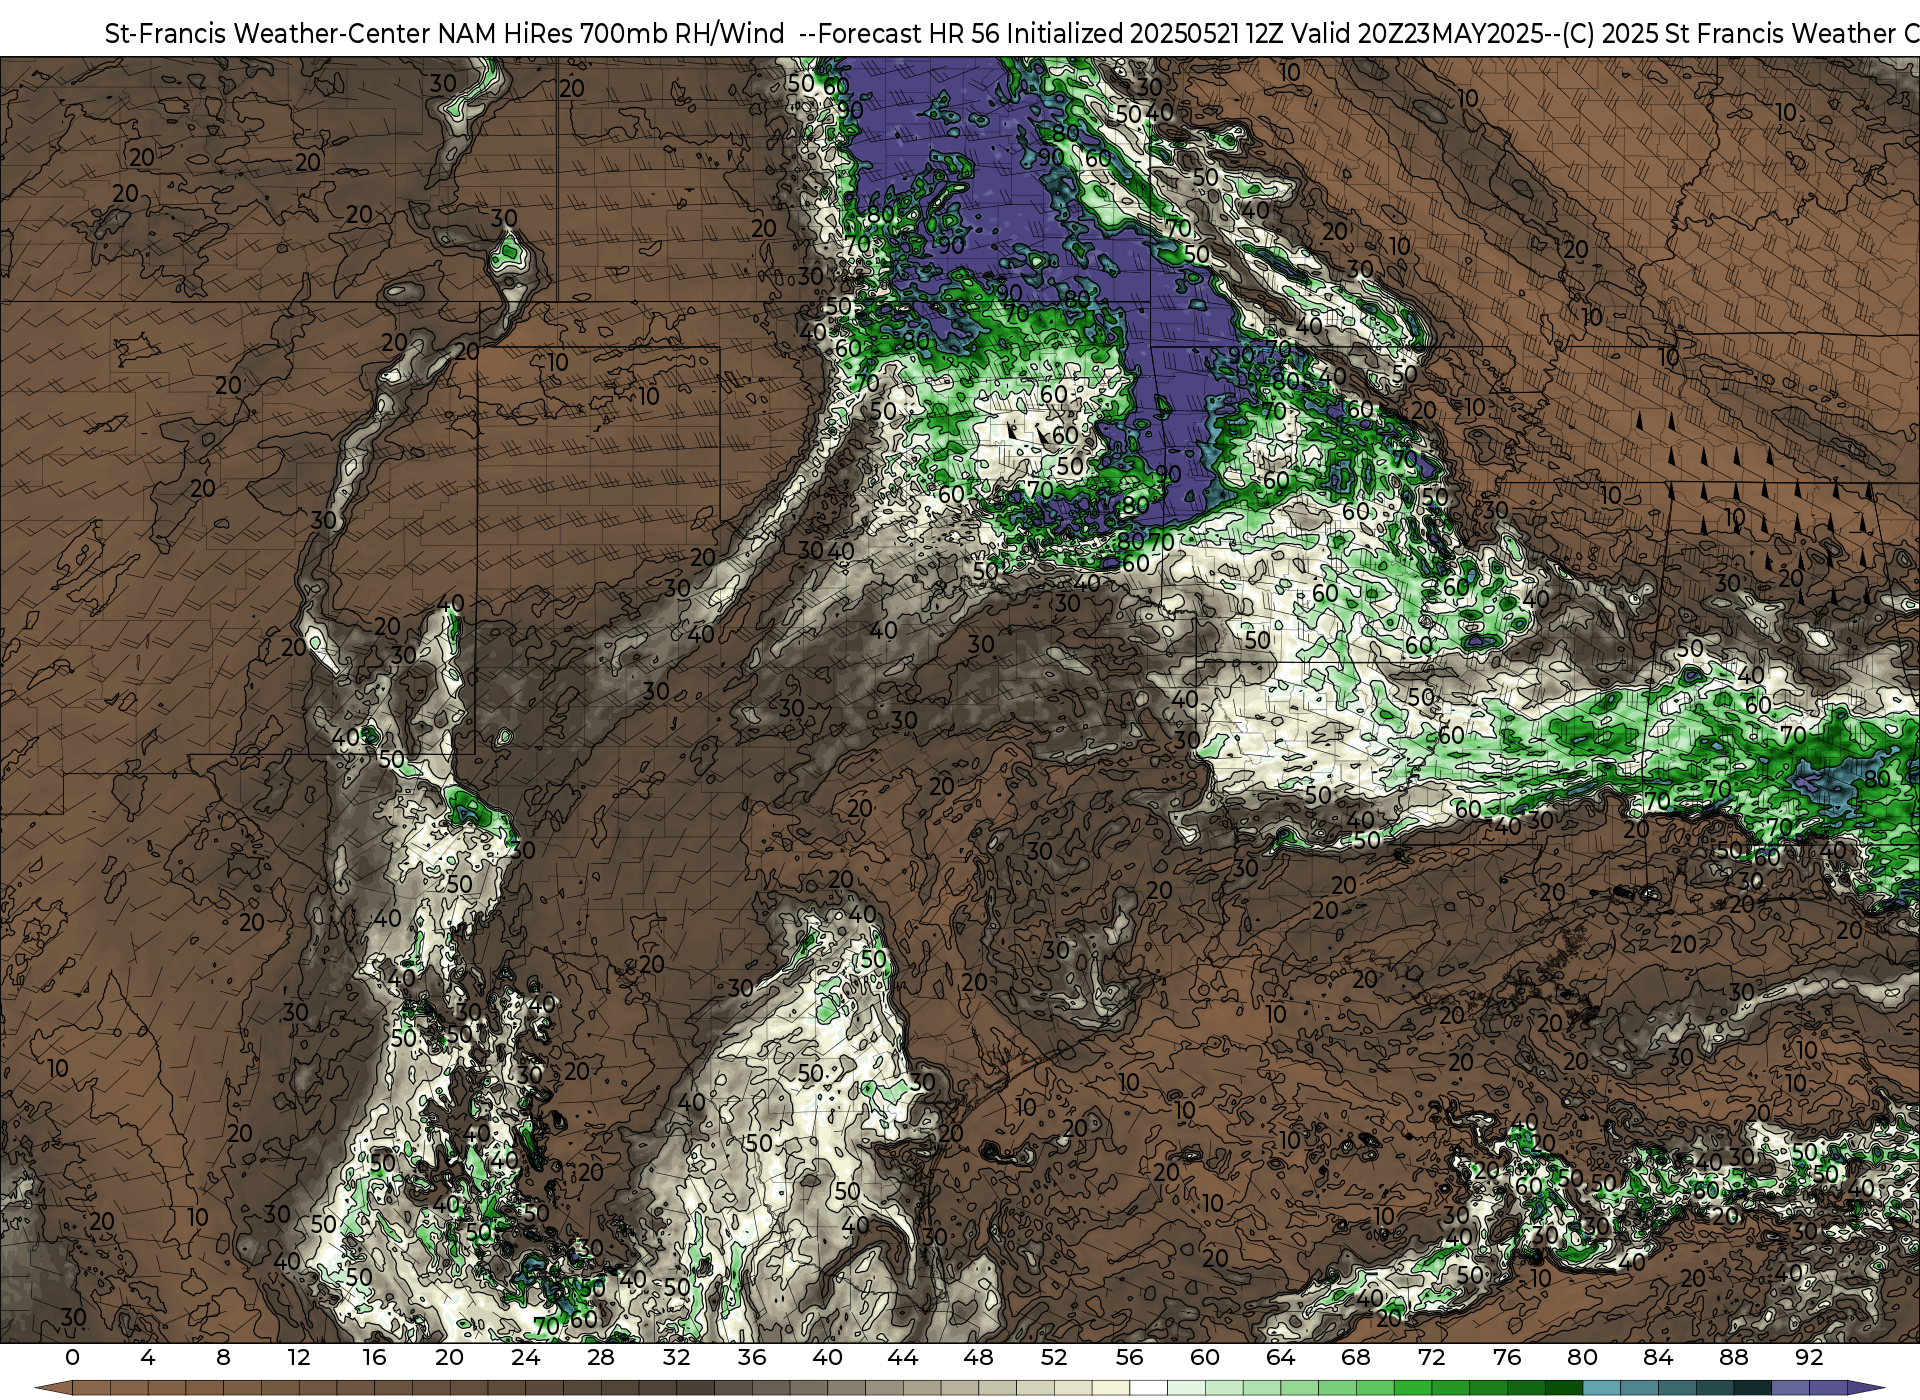Click the colorbar tick label '28'
This screenshot has width=1920, height=1400.
pyautogui.click(x=601, y=1357)
